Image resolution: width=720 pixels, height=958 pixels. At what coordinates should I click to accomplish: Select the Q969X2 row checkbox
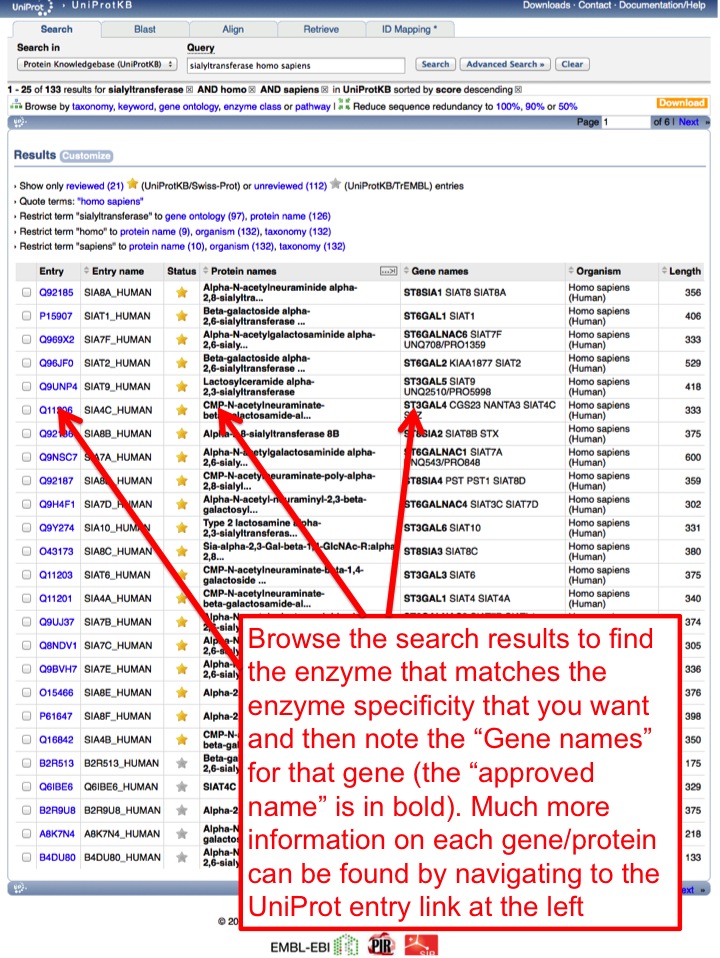click(26, 340)
